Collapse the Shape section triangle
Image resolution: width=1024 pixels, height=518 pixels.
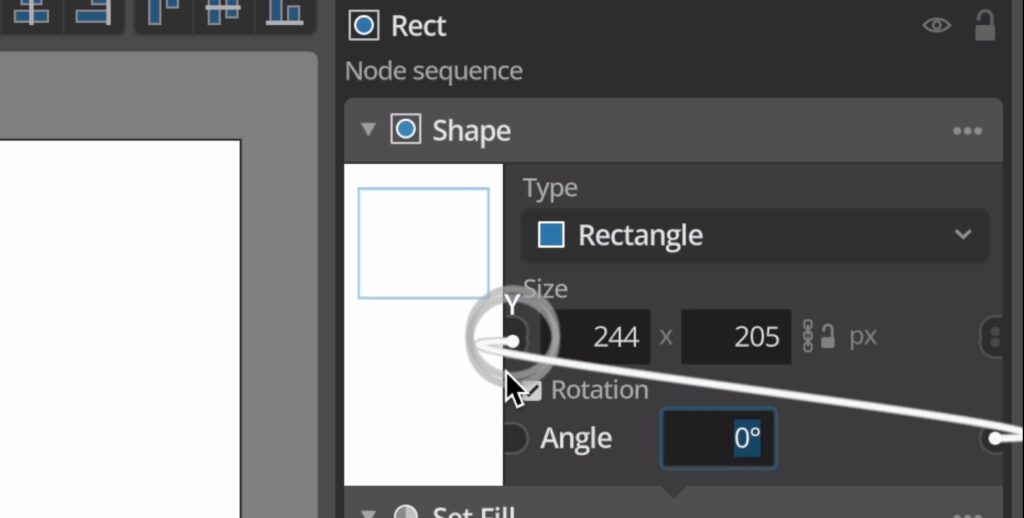pyautogui.click(x=368, y=130)
